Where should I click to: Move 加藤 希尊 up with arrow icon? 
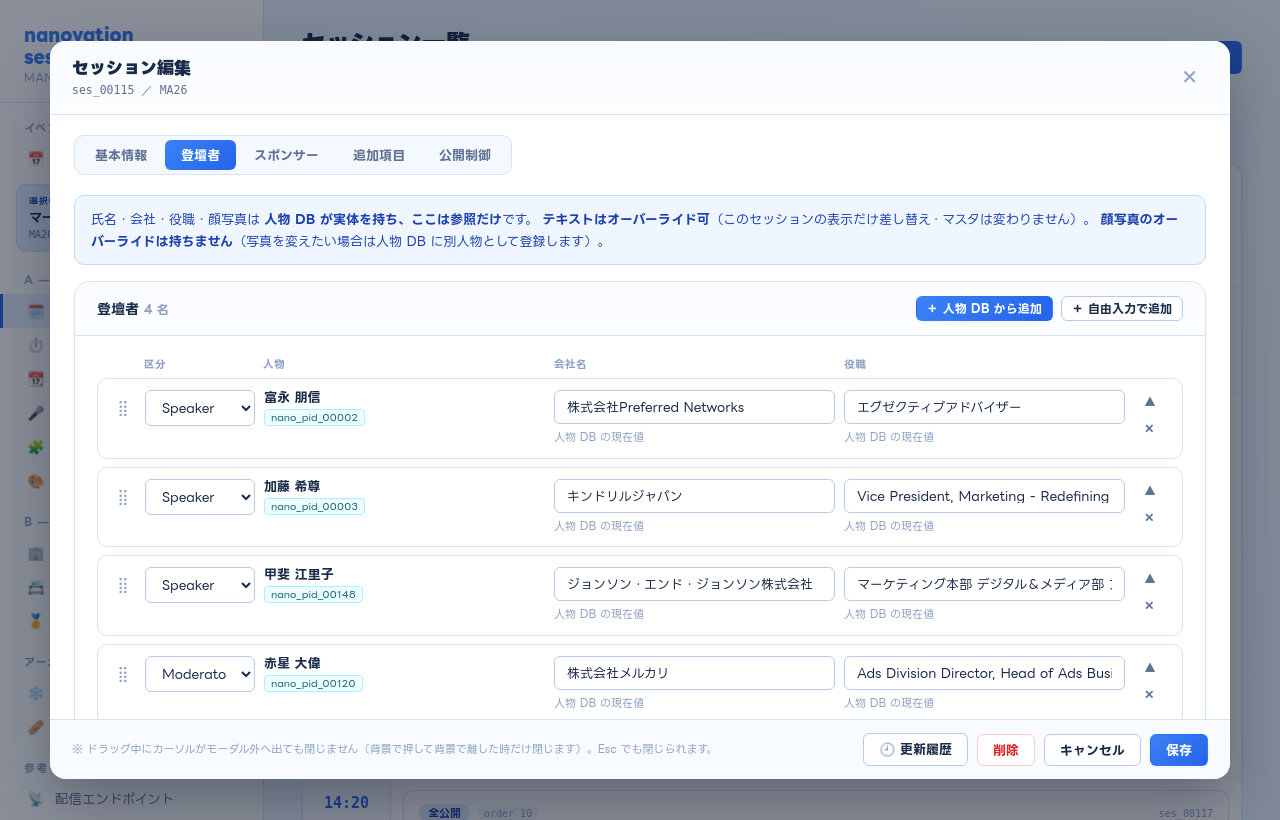coord(1149,490)
